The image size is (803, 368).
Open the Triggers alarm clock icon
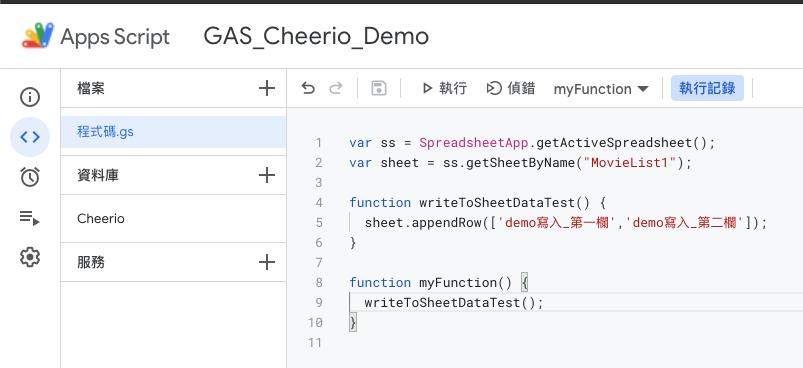30,177
